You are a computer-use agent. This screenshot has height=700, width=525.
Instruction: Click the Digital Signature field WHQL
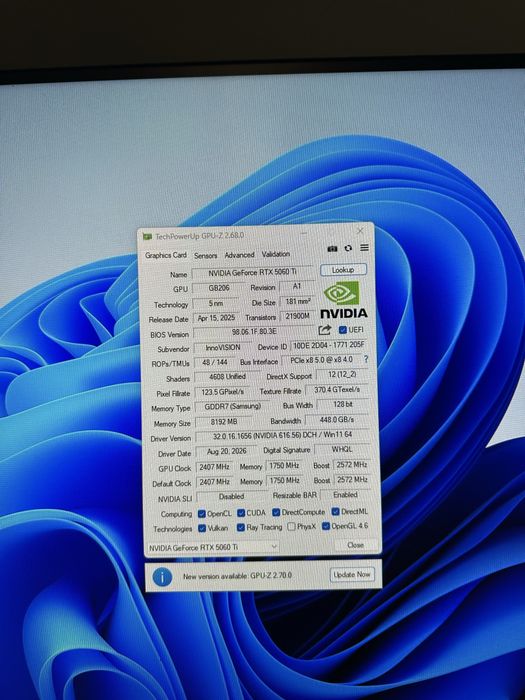(342, 450)
